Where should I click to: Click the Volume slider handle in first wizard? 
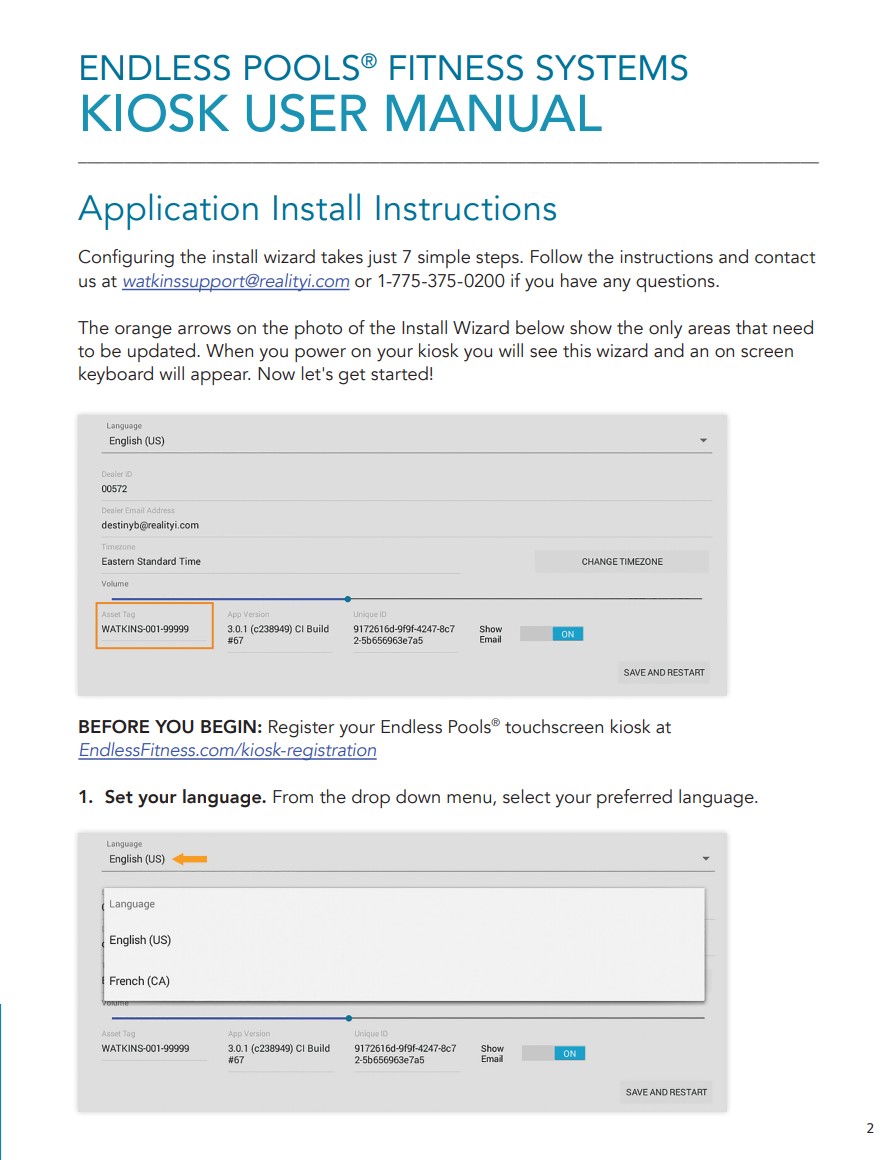click(x=348, y=598)
